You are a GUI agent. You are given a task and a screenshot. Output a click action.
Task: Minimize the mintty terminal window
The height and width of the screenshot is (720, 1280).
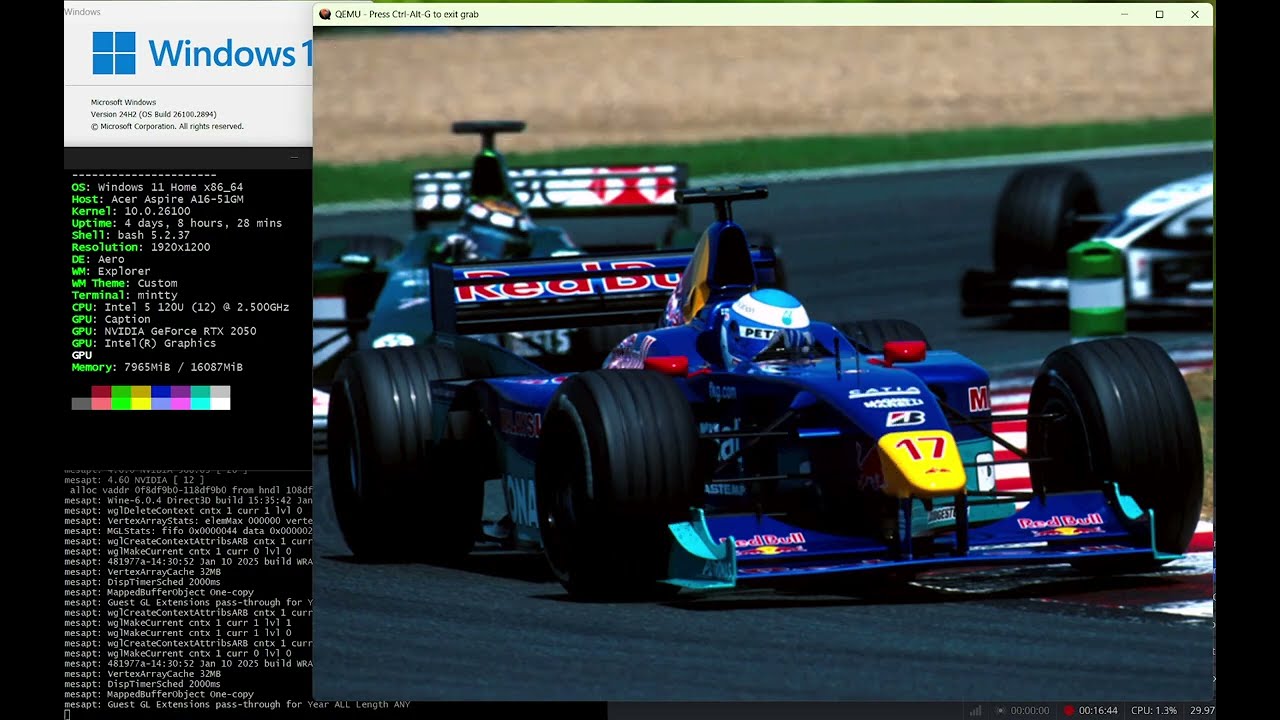click(x=294, y=158)
